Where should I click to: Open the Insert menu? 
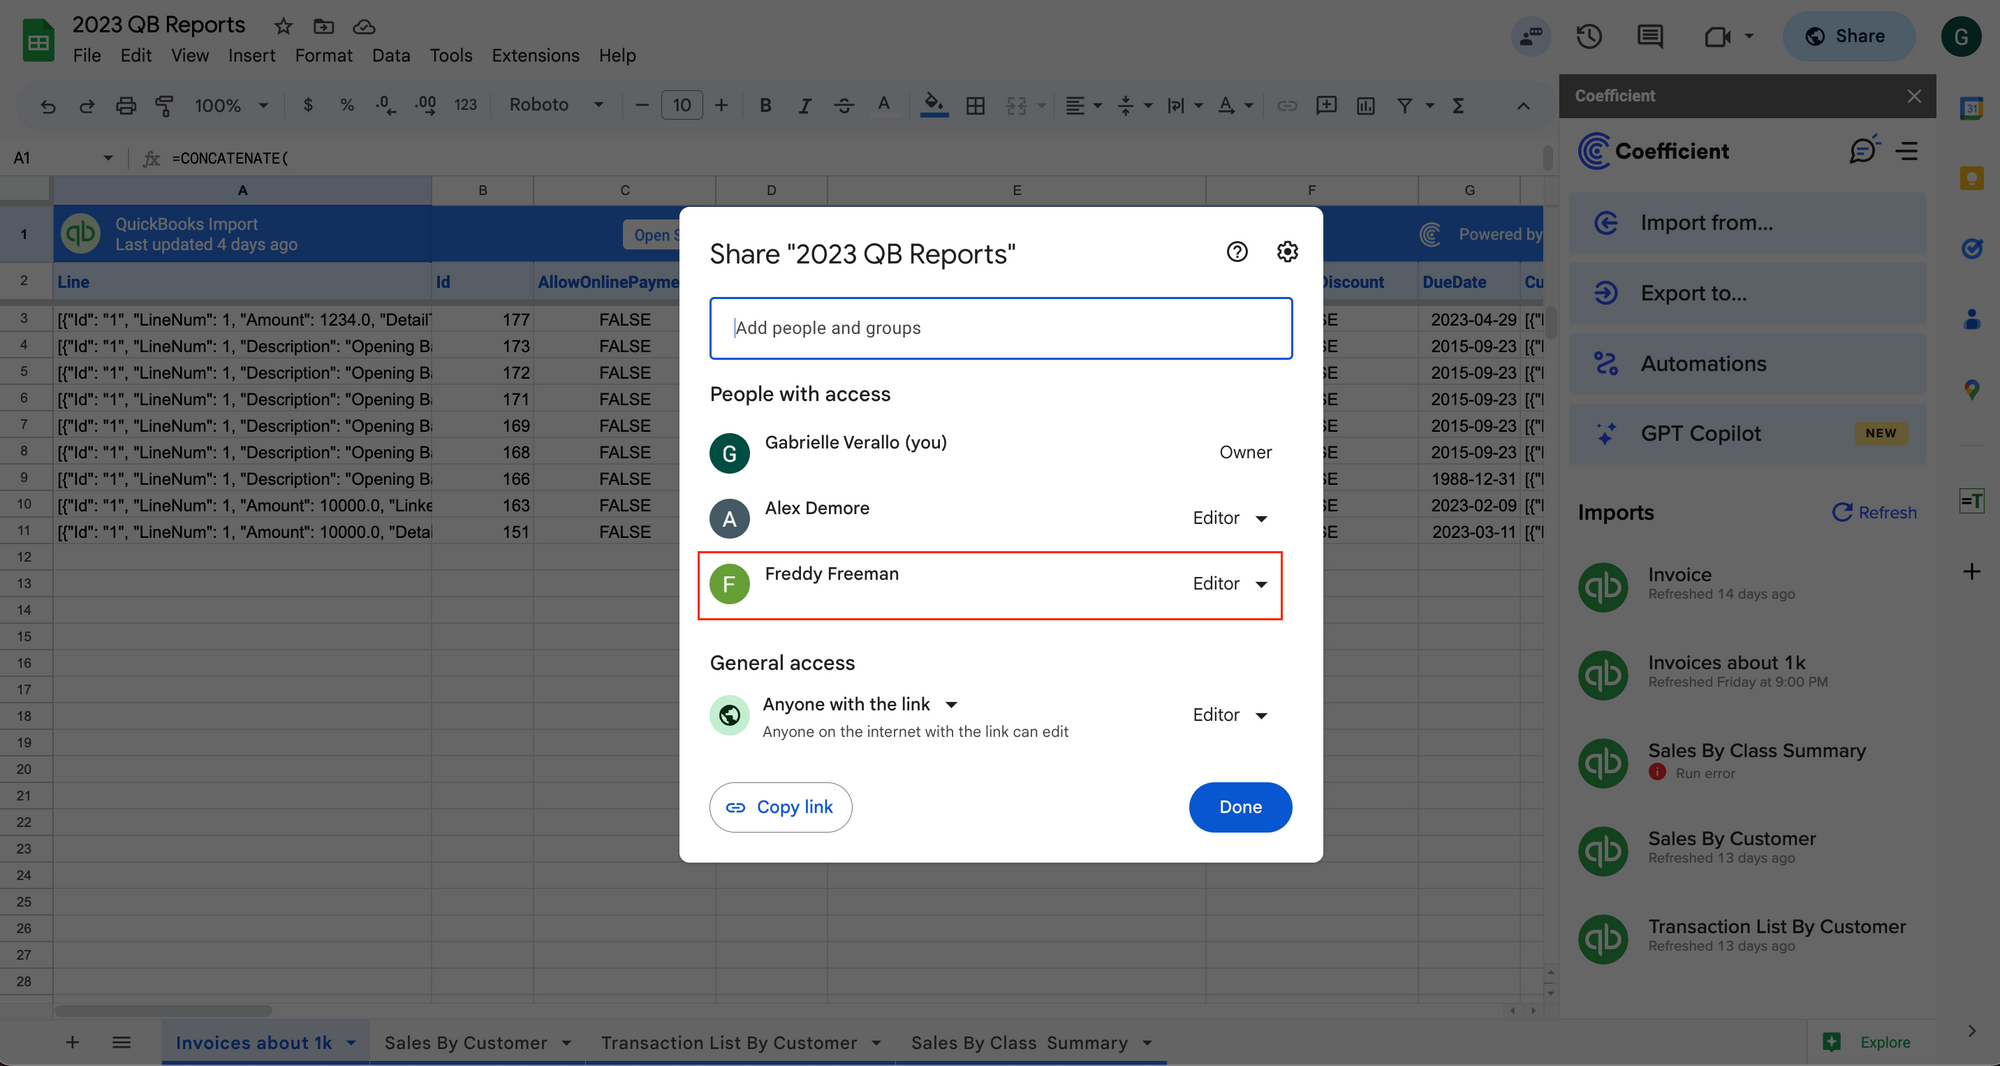pyautogui.click(x=251, y=56)
